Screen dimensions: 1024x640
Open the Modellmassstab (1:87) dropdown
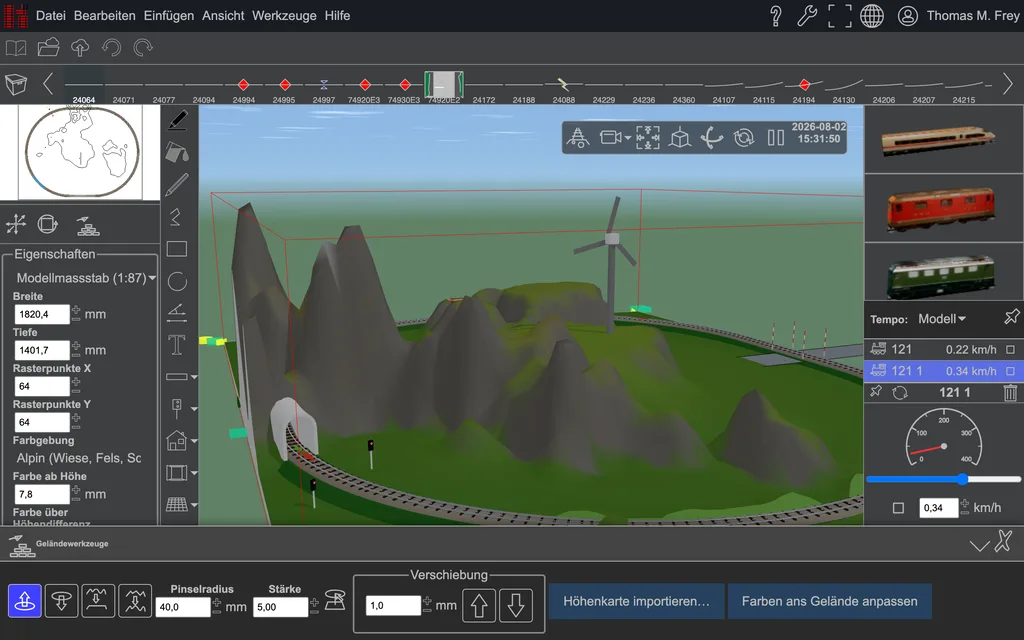pos(86,278)
